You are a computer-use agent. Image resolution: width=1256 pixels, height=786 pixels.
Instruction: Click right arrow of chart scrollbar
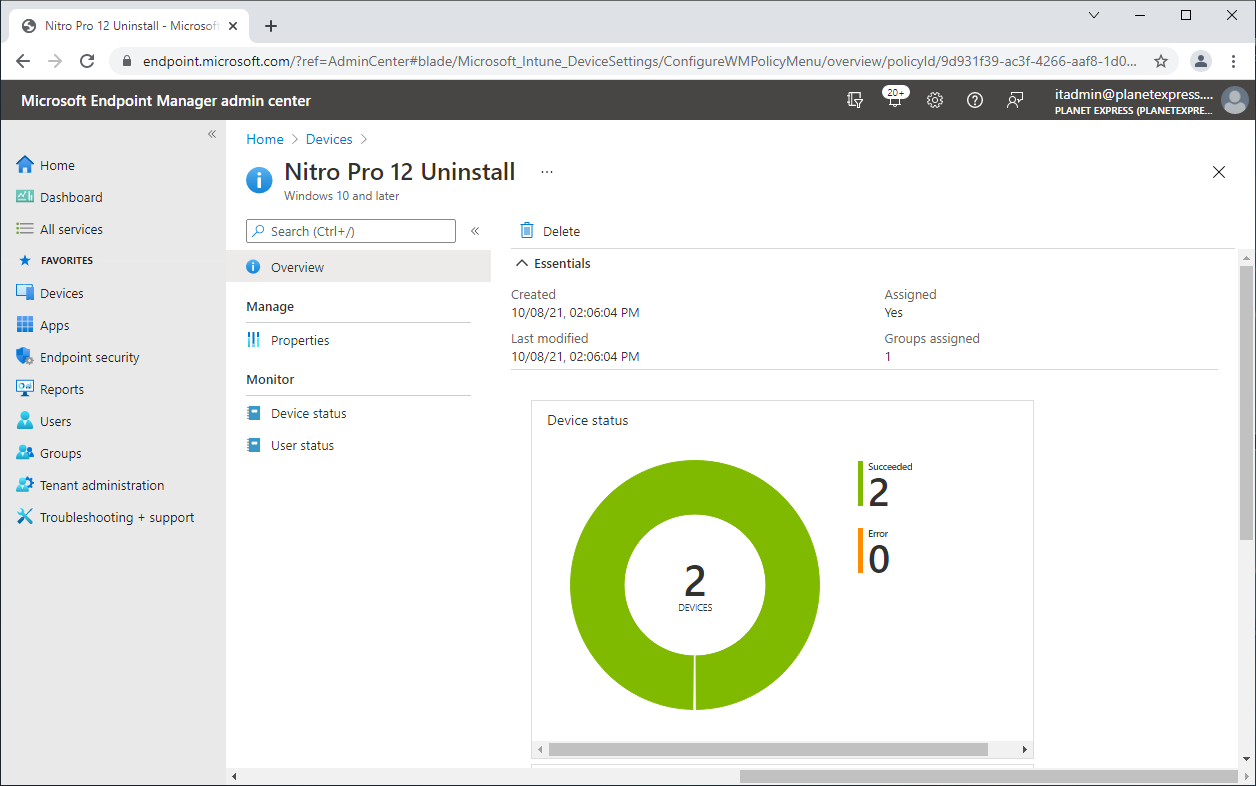[1024, 749]
